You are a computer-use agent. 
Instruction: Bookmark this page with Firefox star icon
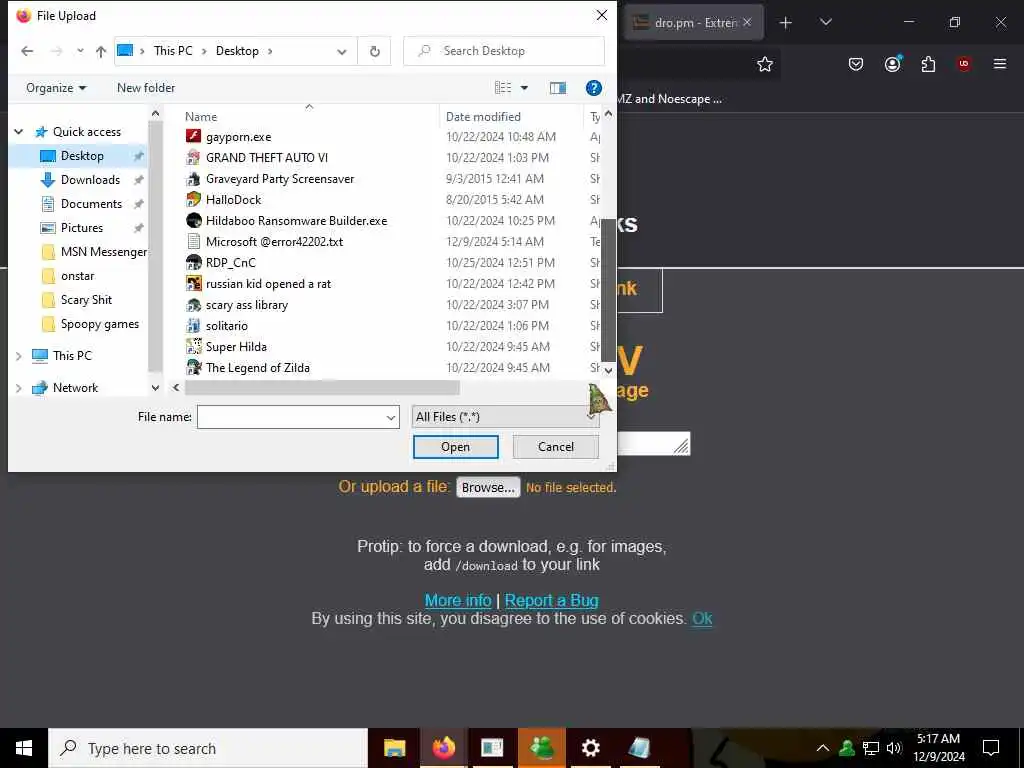[x=765, y=64]
